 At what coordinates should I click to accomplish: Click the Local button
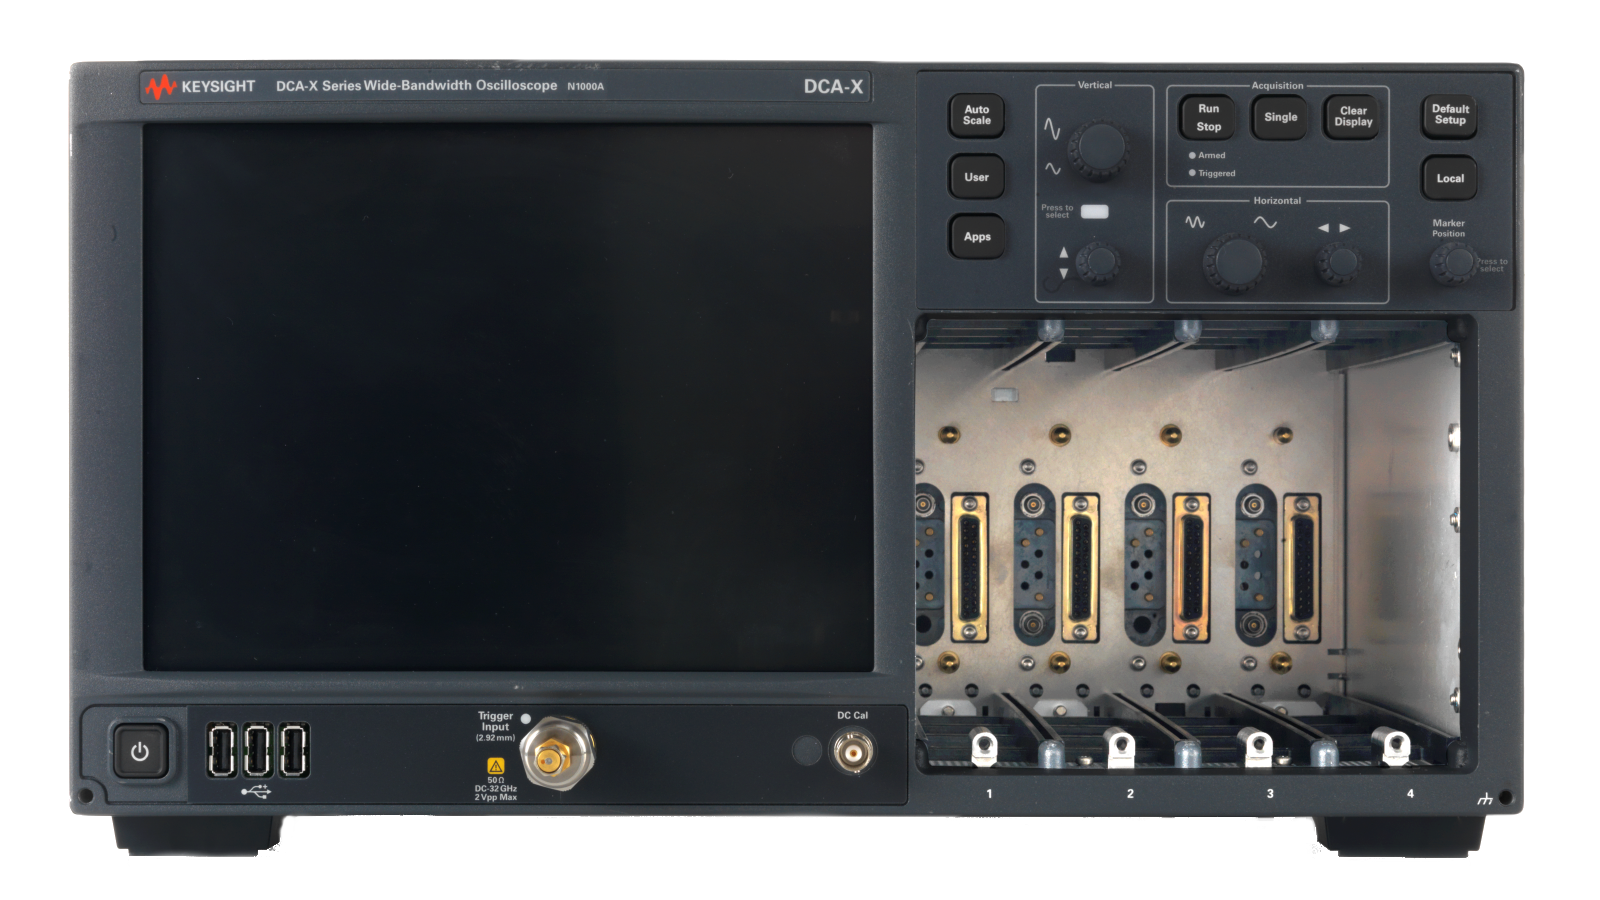pyautogui.click(x=1450, y=178)
